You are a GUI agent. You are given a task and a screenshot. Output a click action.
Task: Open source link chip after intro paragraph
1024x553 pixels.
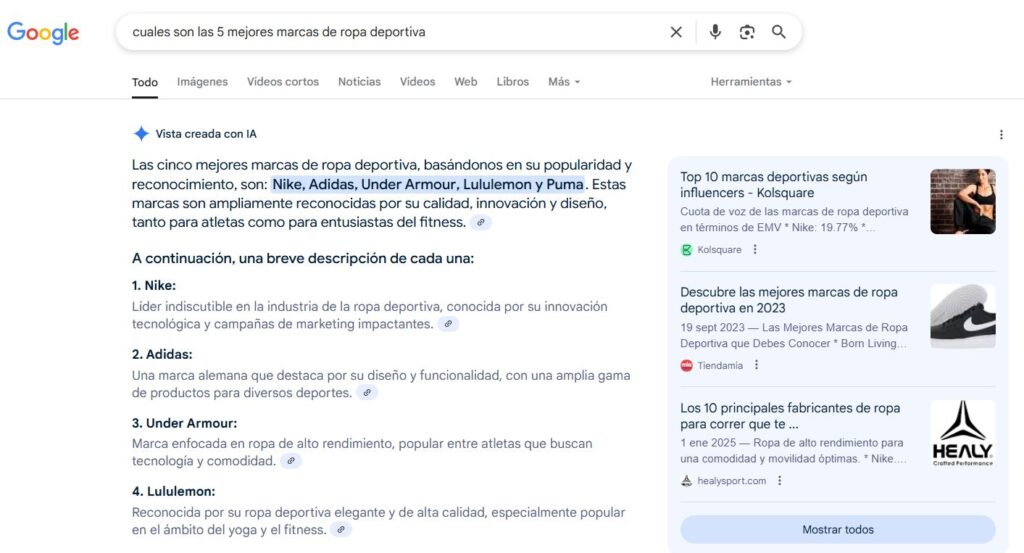pyautogui.click(x=481, y=223)
